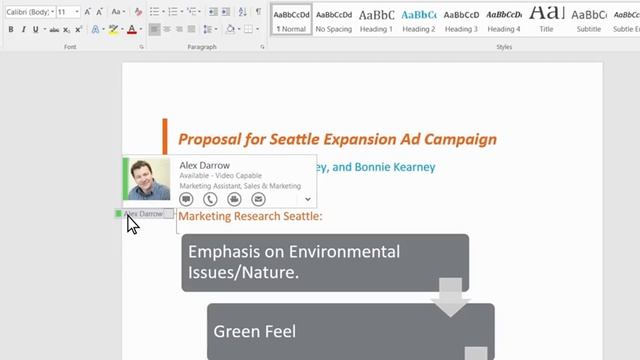Apply paragraph shading paint bucket

point(231,29)
